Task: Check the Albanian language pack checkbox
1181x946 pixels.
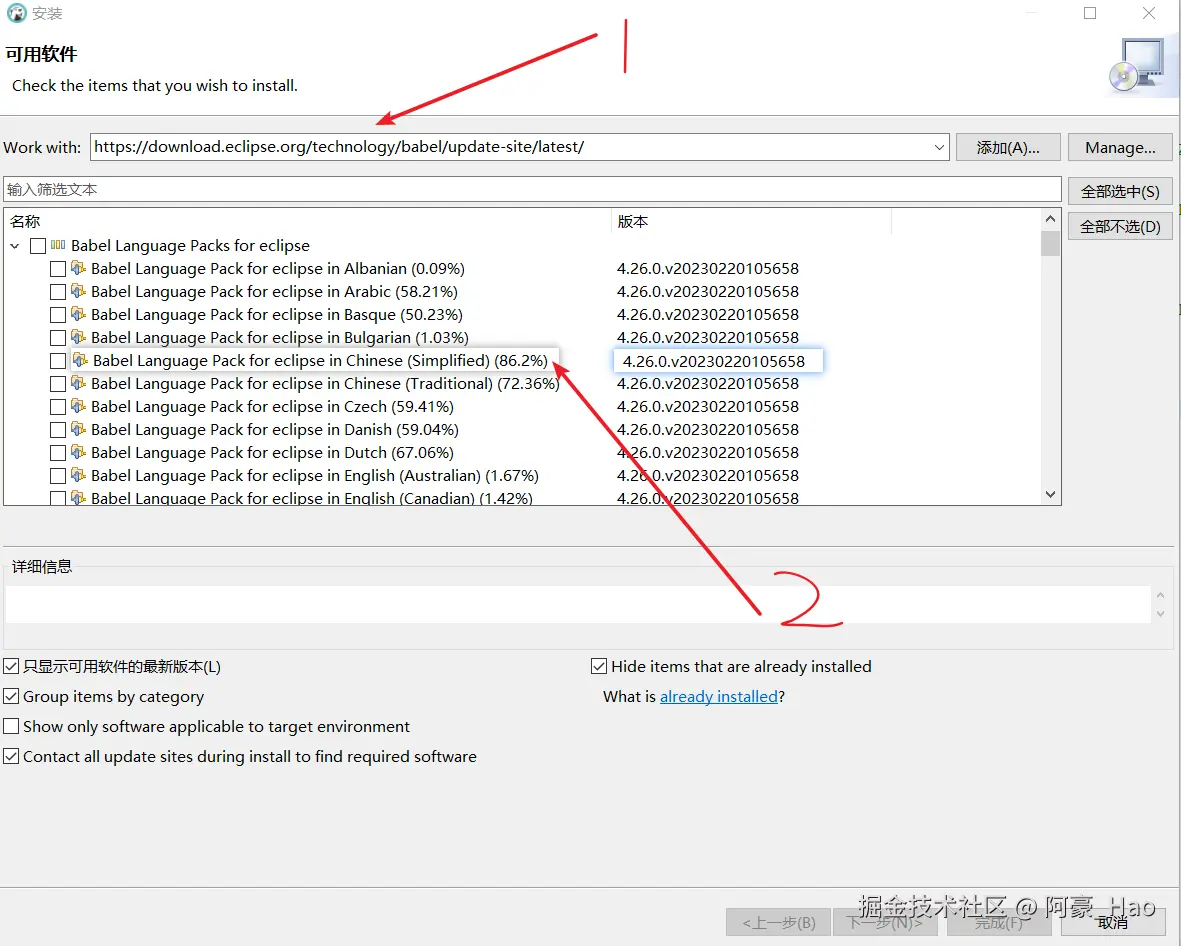Action: coord(58,269)
